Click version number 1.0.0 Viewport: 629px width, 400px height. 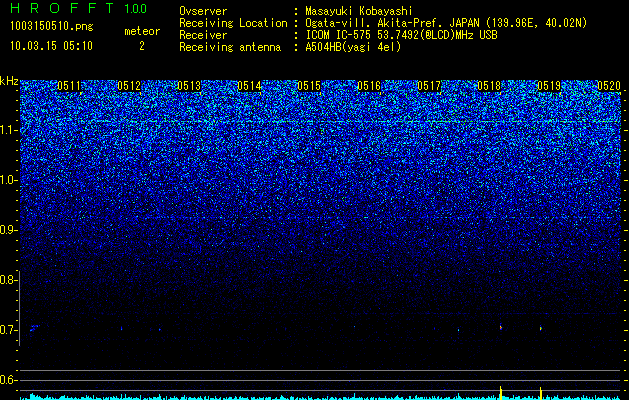point(136,8)
